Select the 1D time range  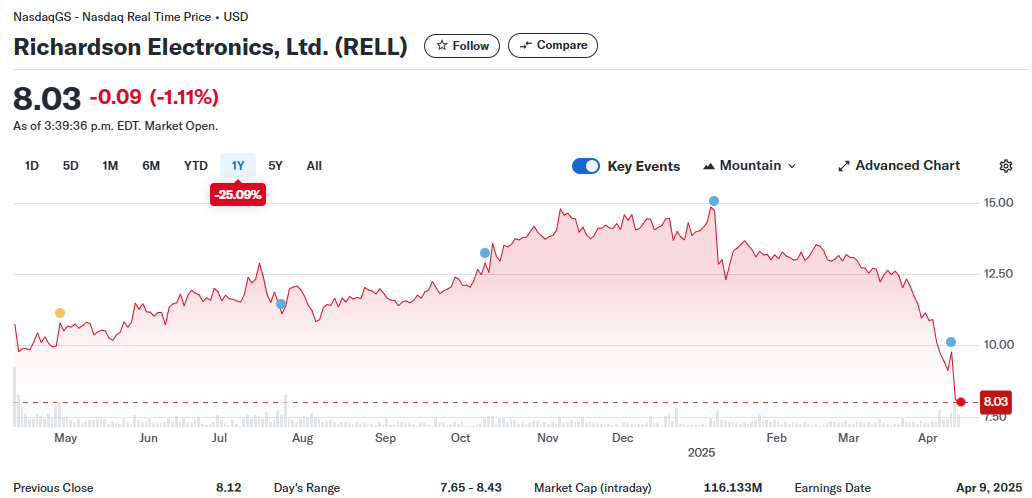[32, 166]
